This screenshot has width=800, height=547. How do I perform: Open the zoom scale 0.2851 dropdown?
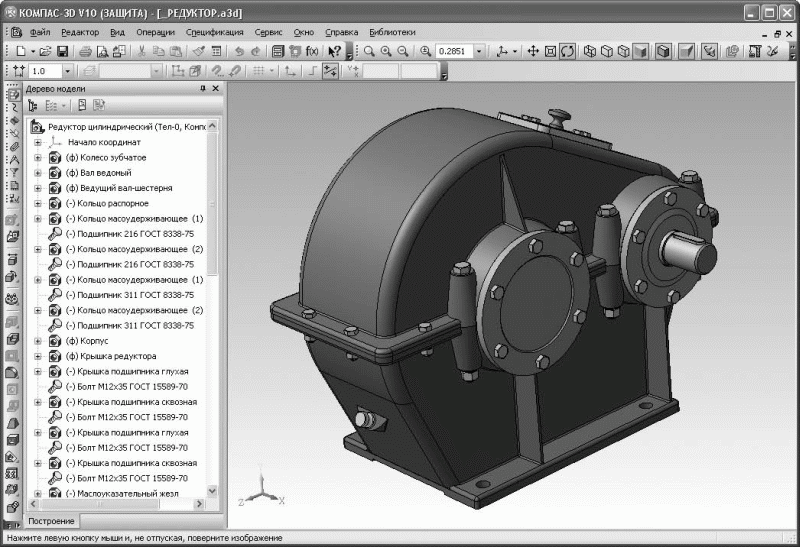(480, 51)
